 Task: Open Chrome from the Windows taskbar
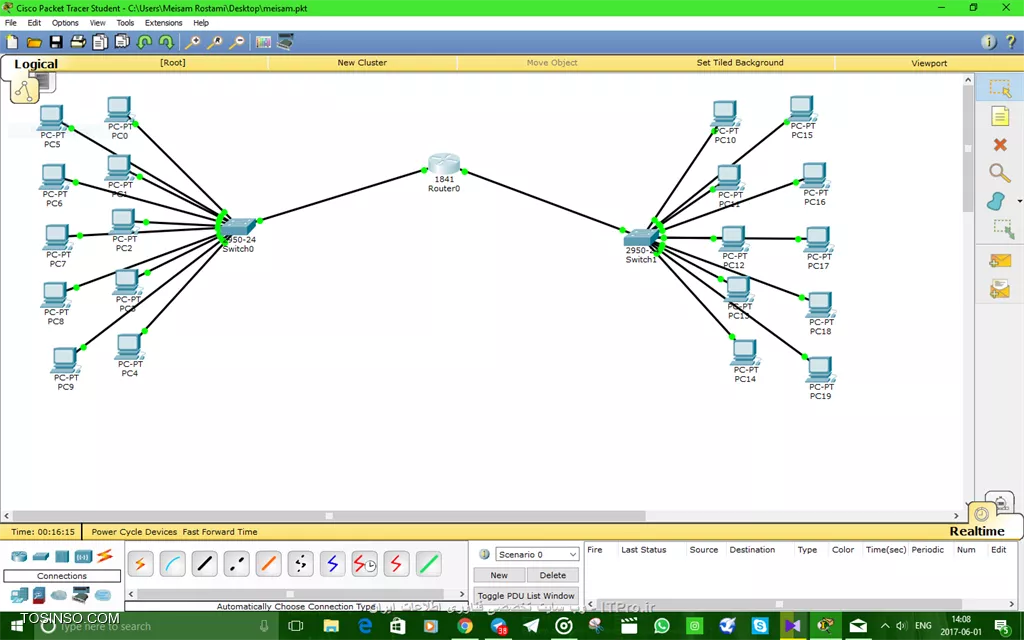coord(464,626)
